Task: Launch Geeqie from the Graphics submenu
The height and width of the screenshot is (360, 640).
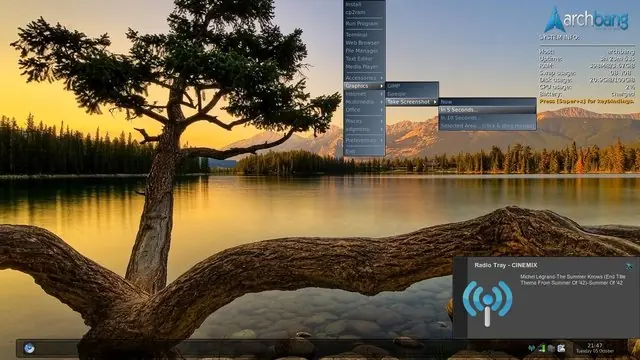Action: point(412,94)
